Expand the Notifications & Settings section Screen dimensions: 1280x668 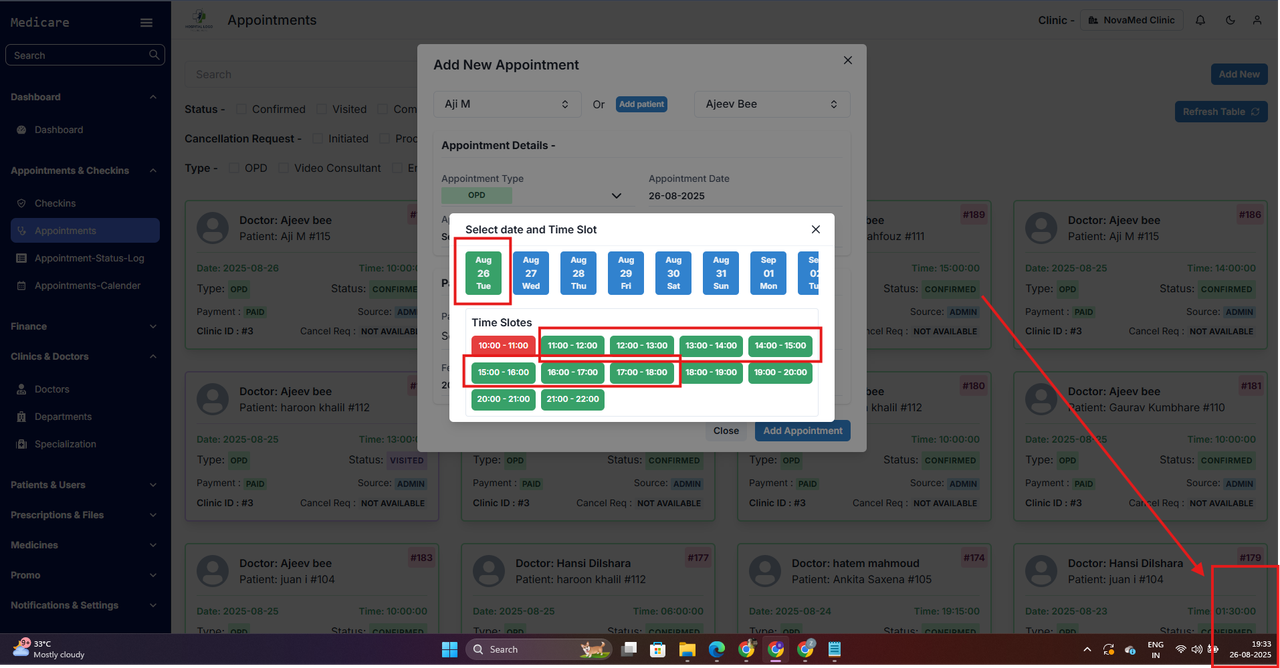pos(153,605)
